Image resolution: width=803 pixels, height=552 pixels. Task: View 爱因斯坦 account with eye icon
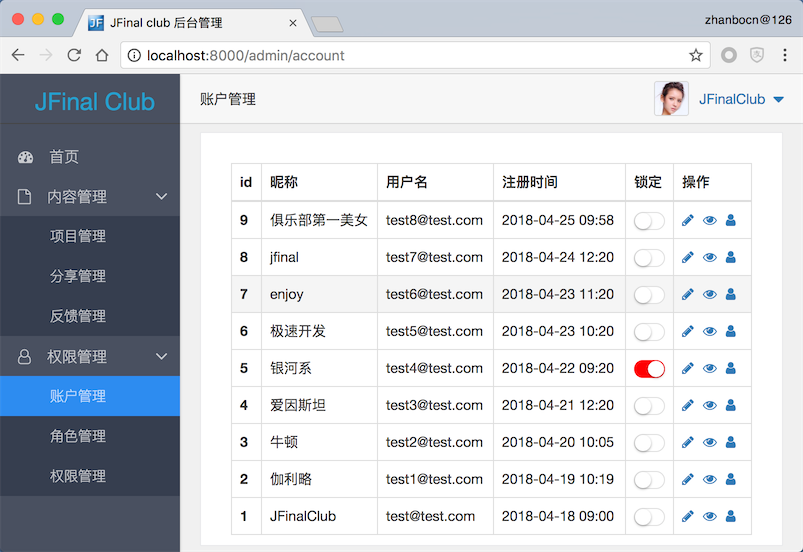[709, 405]
